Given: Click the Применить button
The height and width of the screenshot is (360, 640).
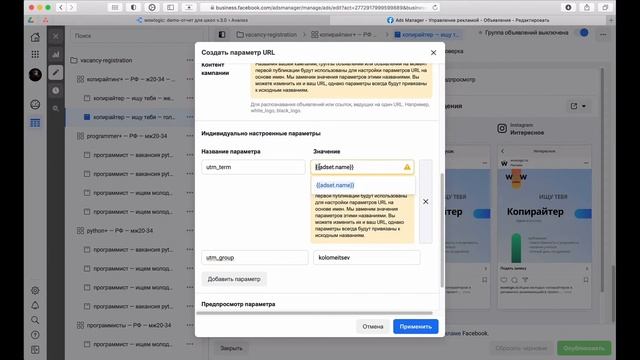Looking at the screenshot, I should [416, 327].
